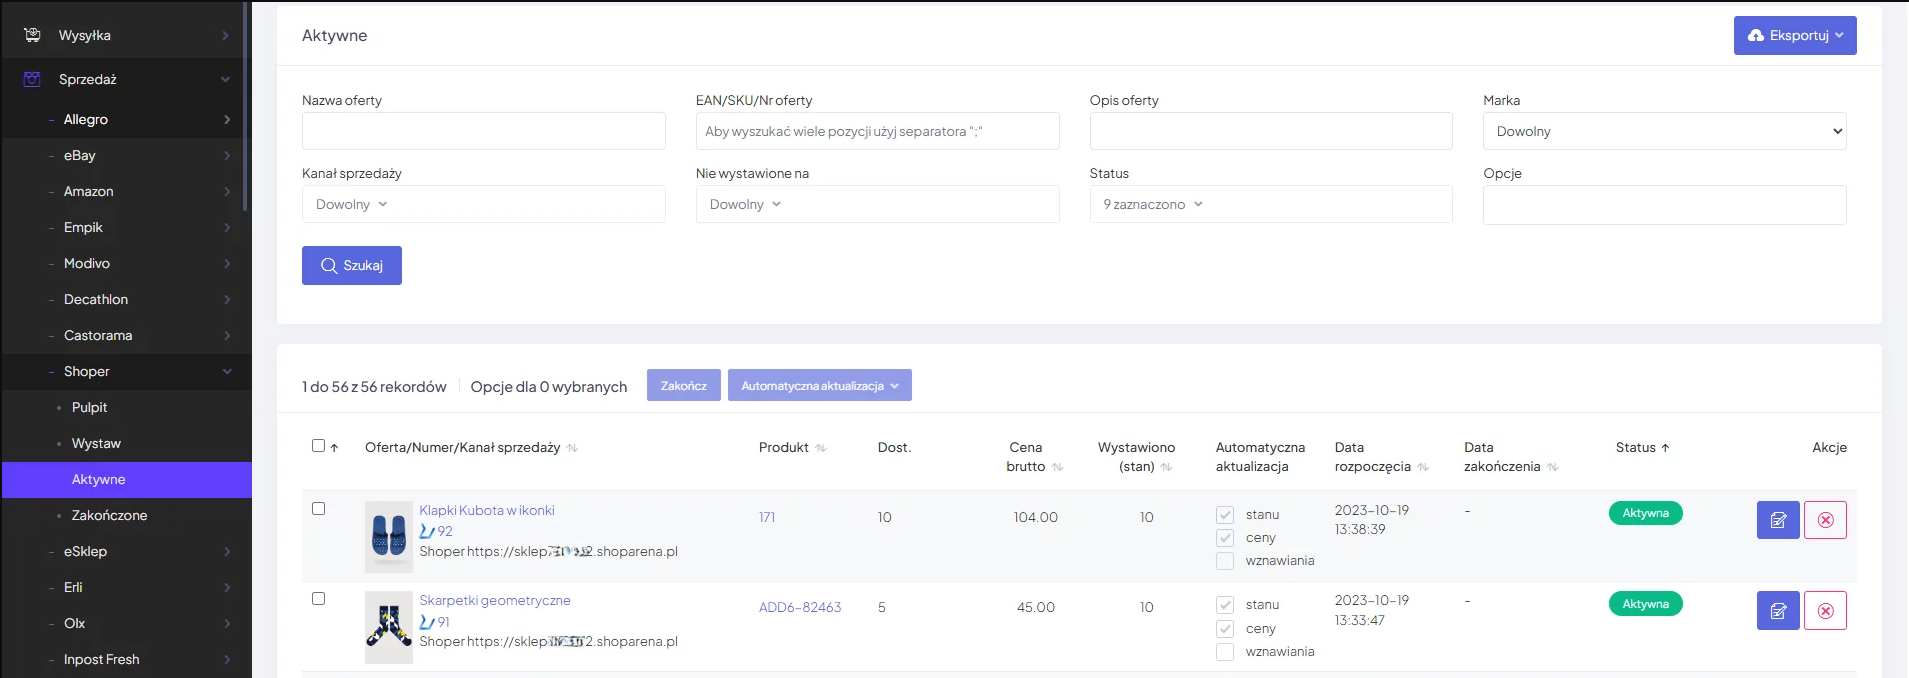1909x678 pixels.
Task: Toggle the select-all checkbox in table header
Action: (x=318, y=446)
